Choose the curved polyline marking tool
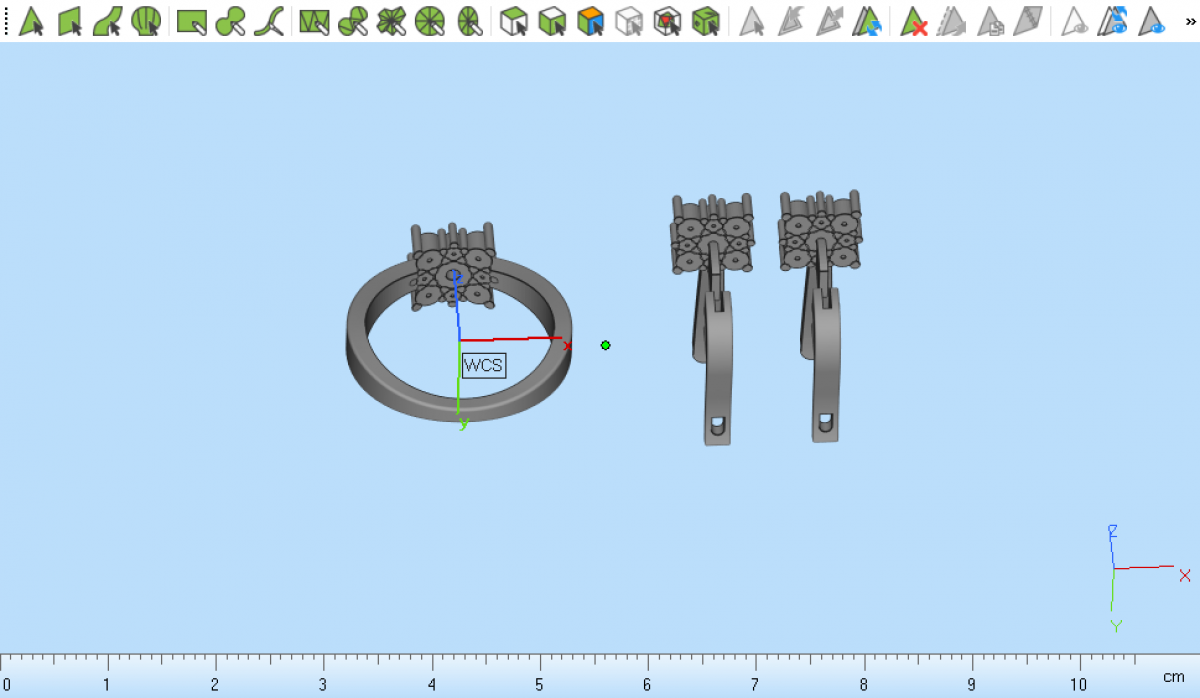1200x698 pixels. point(268,21)
